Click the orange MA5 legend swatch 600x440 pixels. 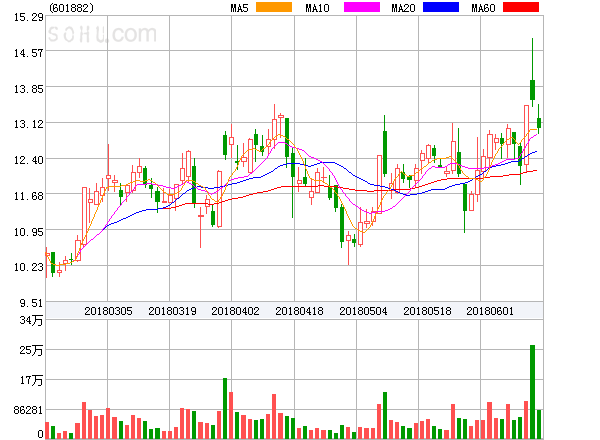tap(274, 7)
